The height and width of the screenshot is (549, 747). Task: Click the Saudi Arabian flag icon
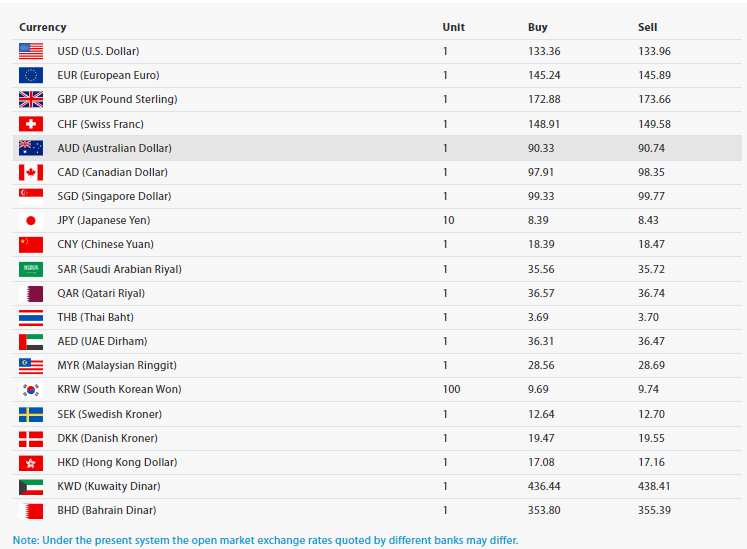pyautogui.click(x=31, y=269)
